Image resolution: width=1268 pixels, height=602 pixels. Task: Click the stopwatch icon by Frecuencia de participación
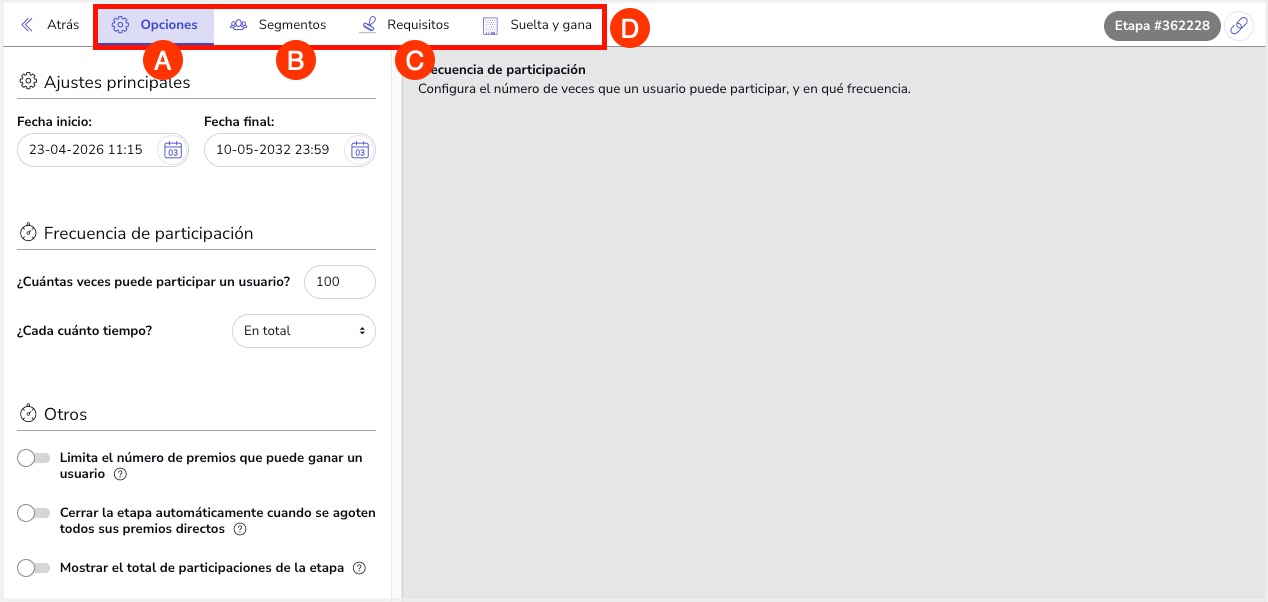tap(26, 231)
